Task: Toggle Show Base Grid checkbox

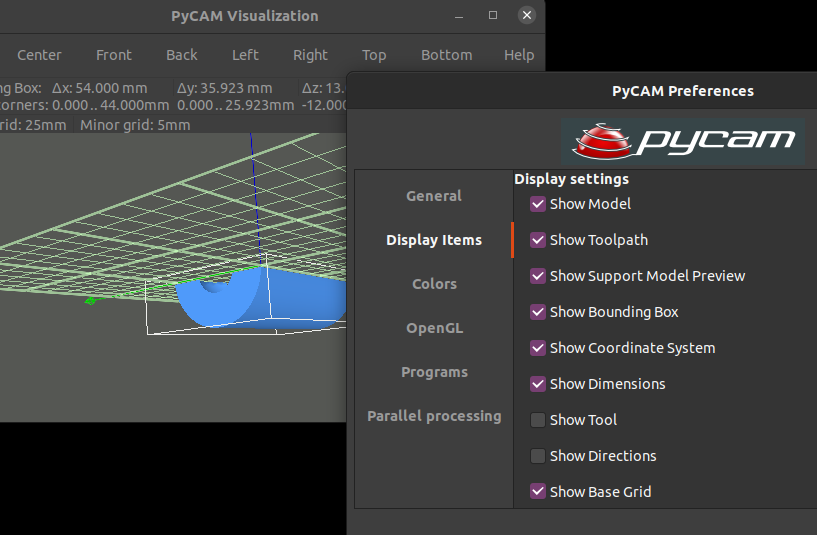Action: 538,491
